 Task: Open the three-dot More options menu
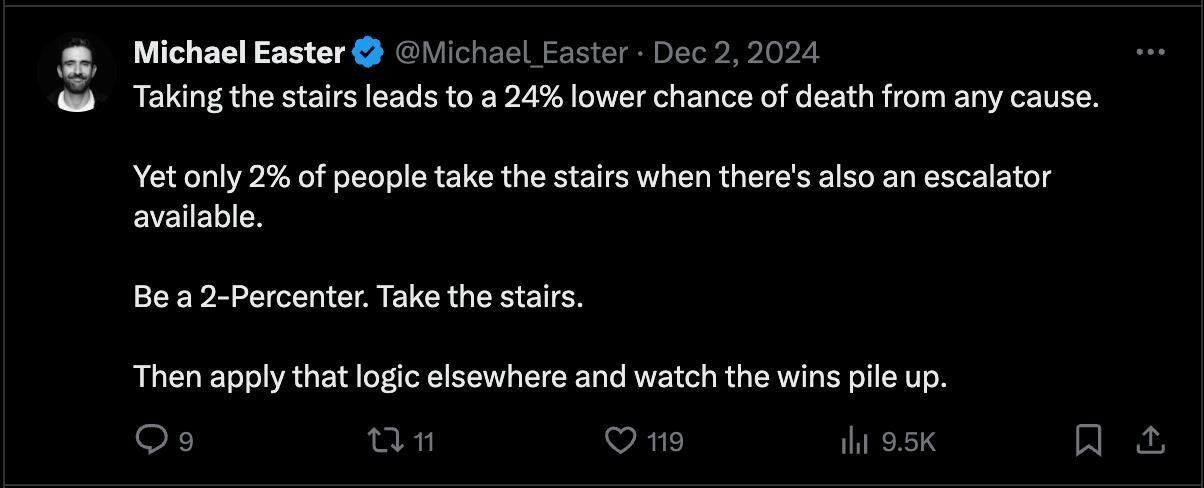coord(1151,53)
